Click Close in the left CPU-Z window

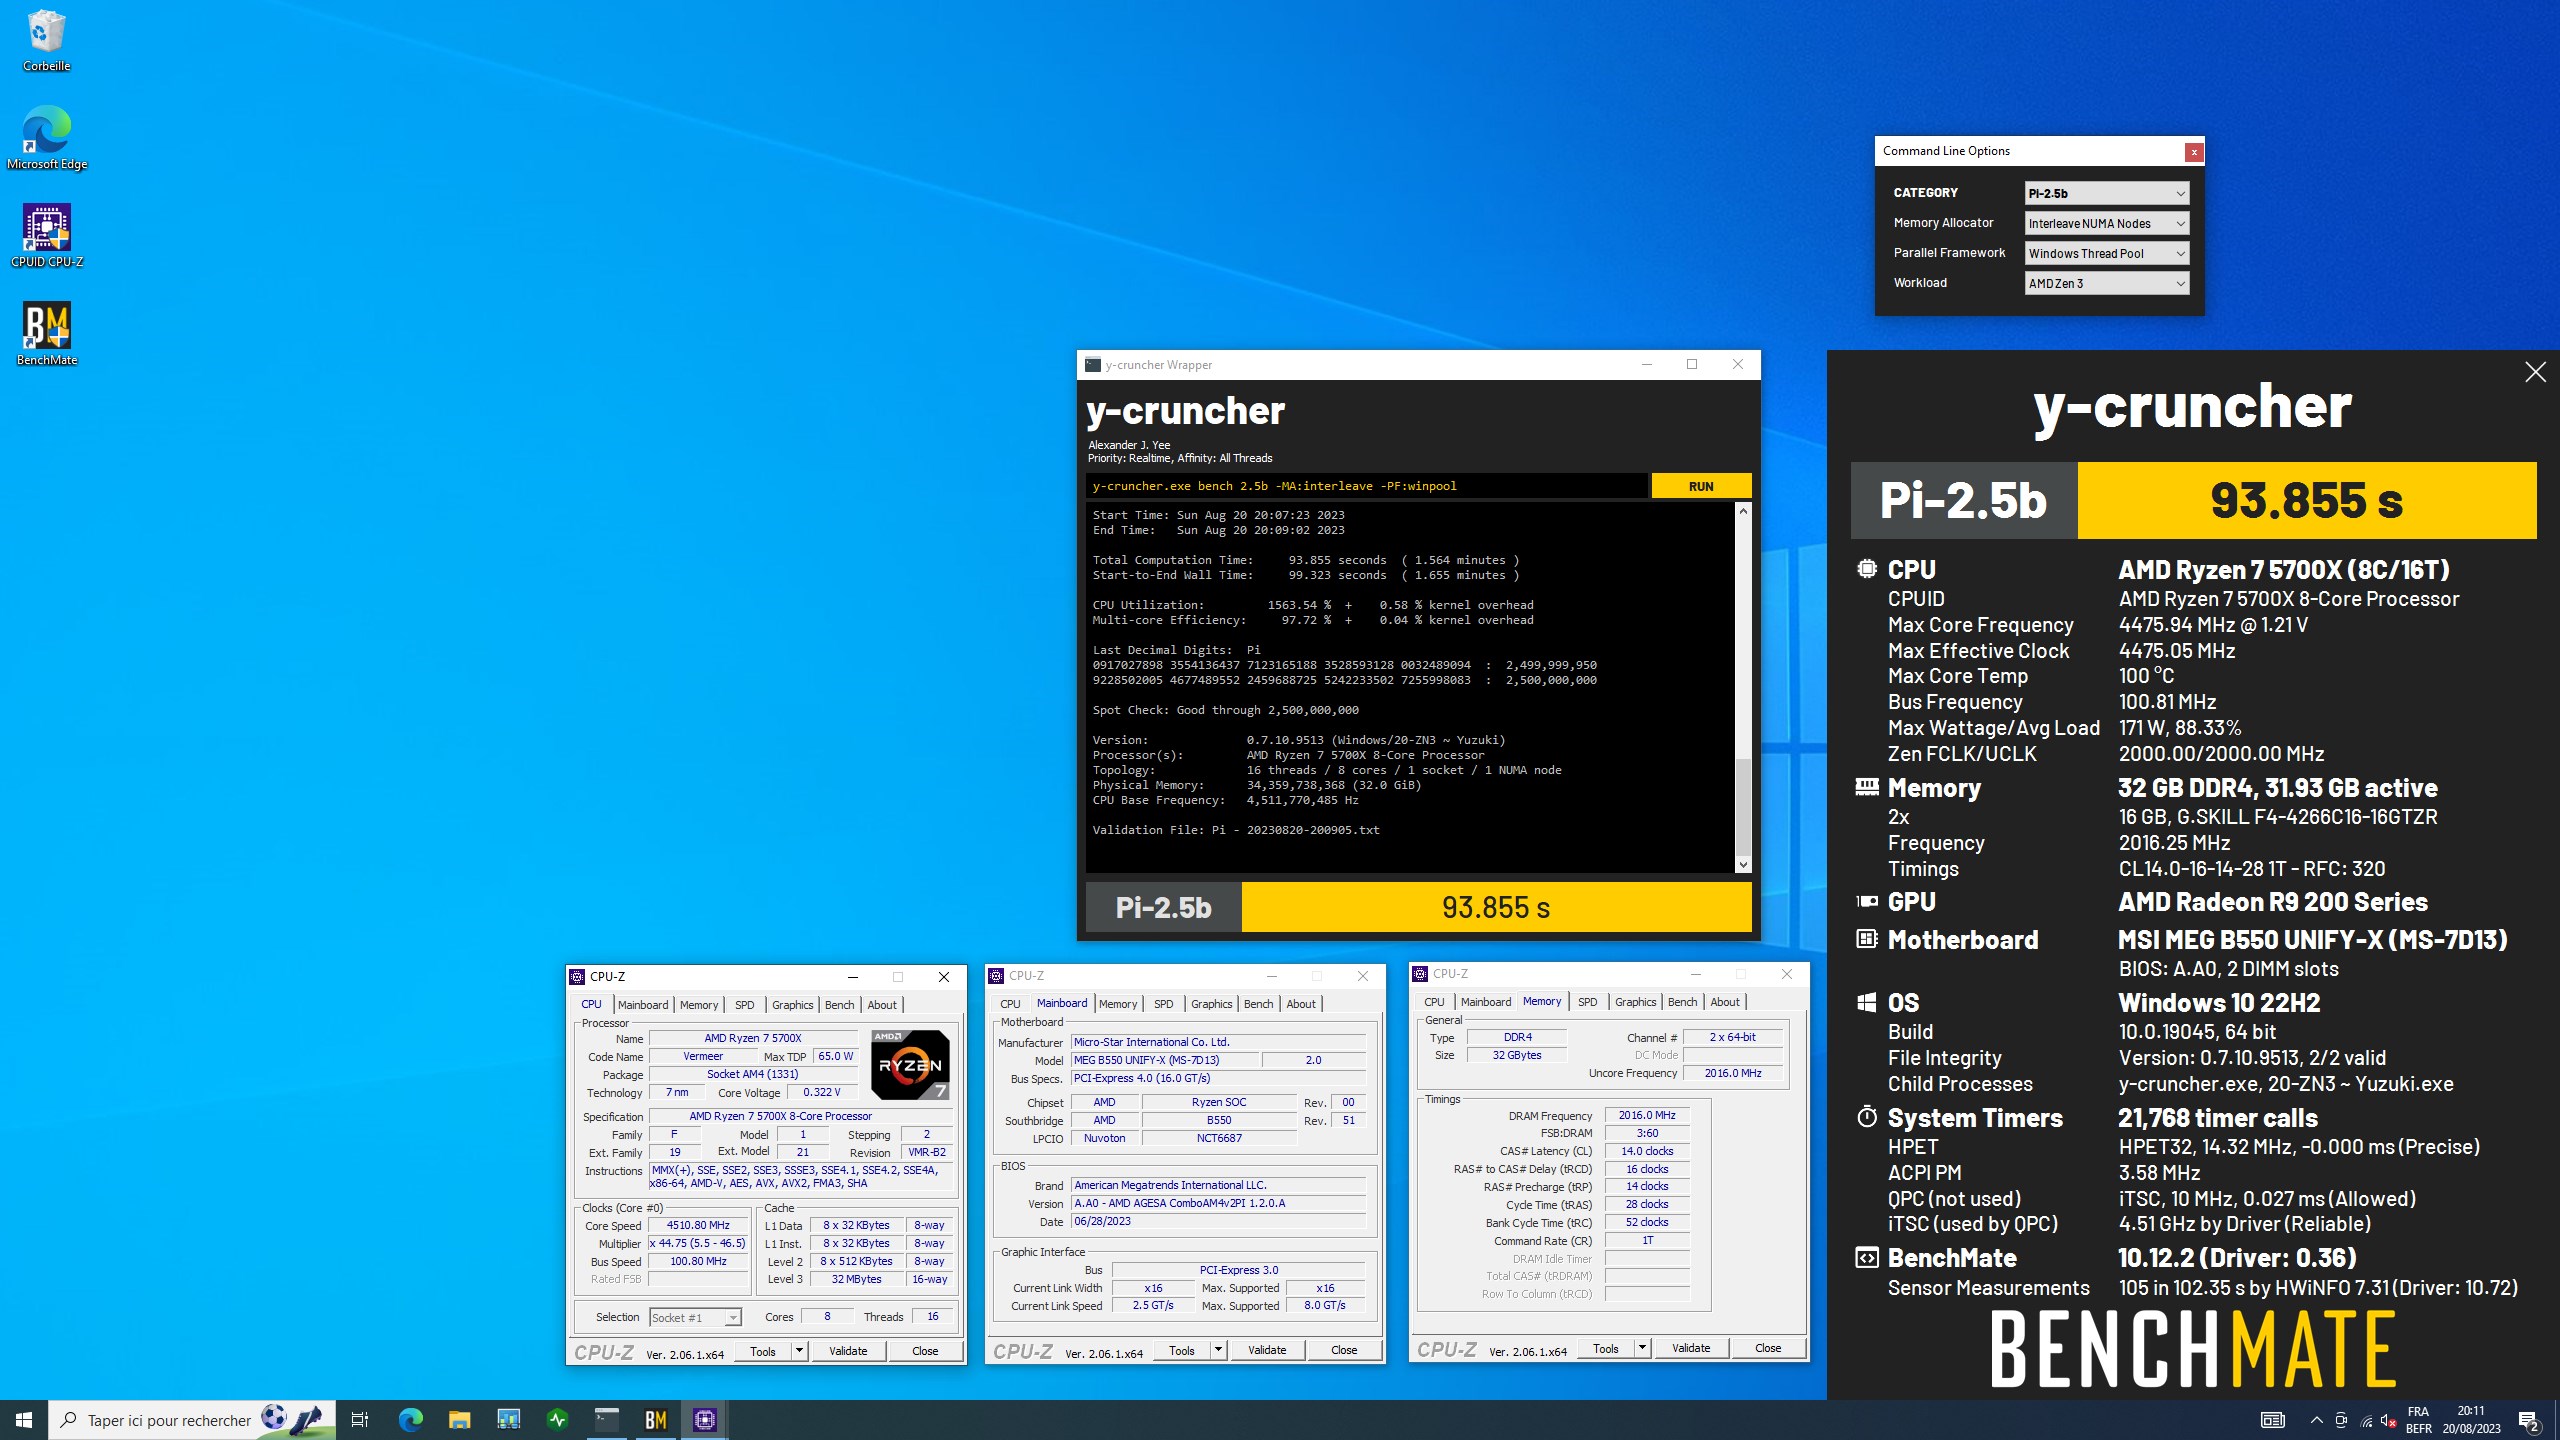925,1351
